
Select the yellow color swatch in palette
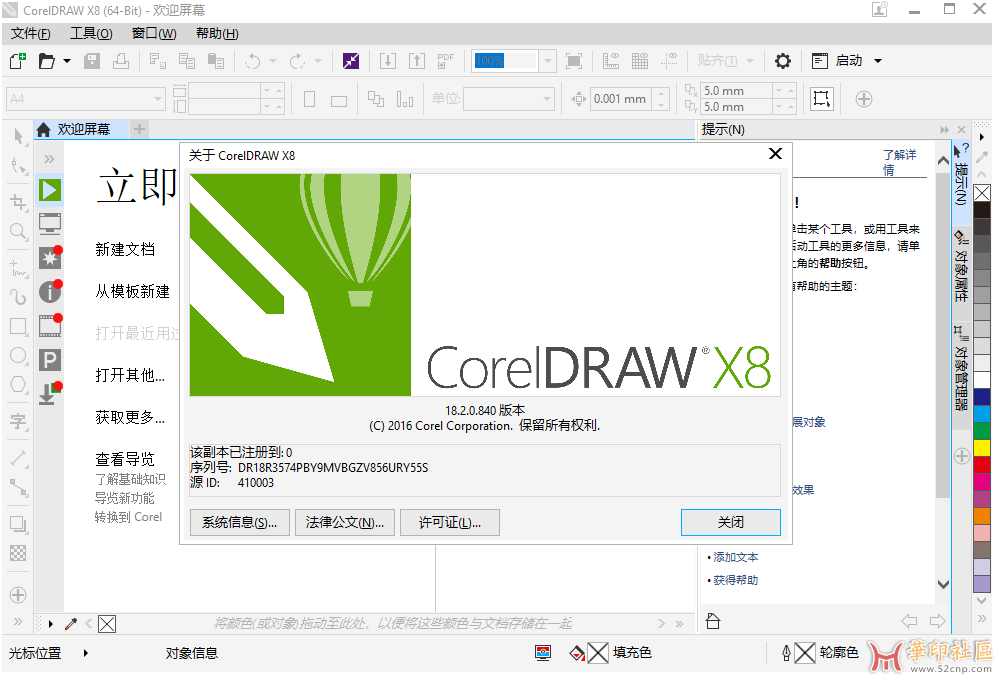(x=982, y=448)
